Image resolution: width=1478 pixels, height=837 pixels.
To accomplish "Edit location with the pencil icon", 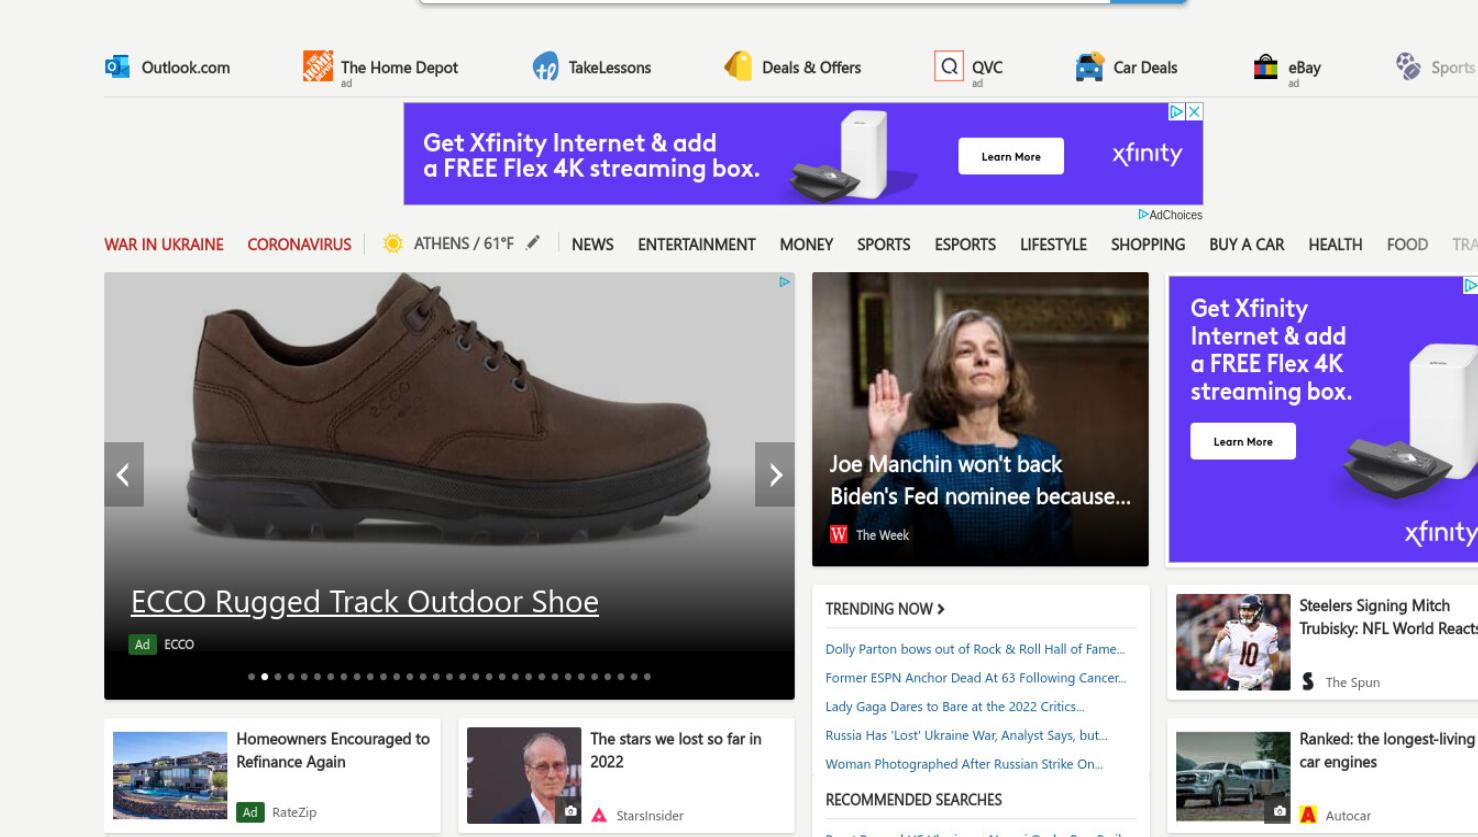I will coord(533,242).
